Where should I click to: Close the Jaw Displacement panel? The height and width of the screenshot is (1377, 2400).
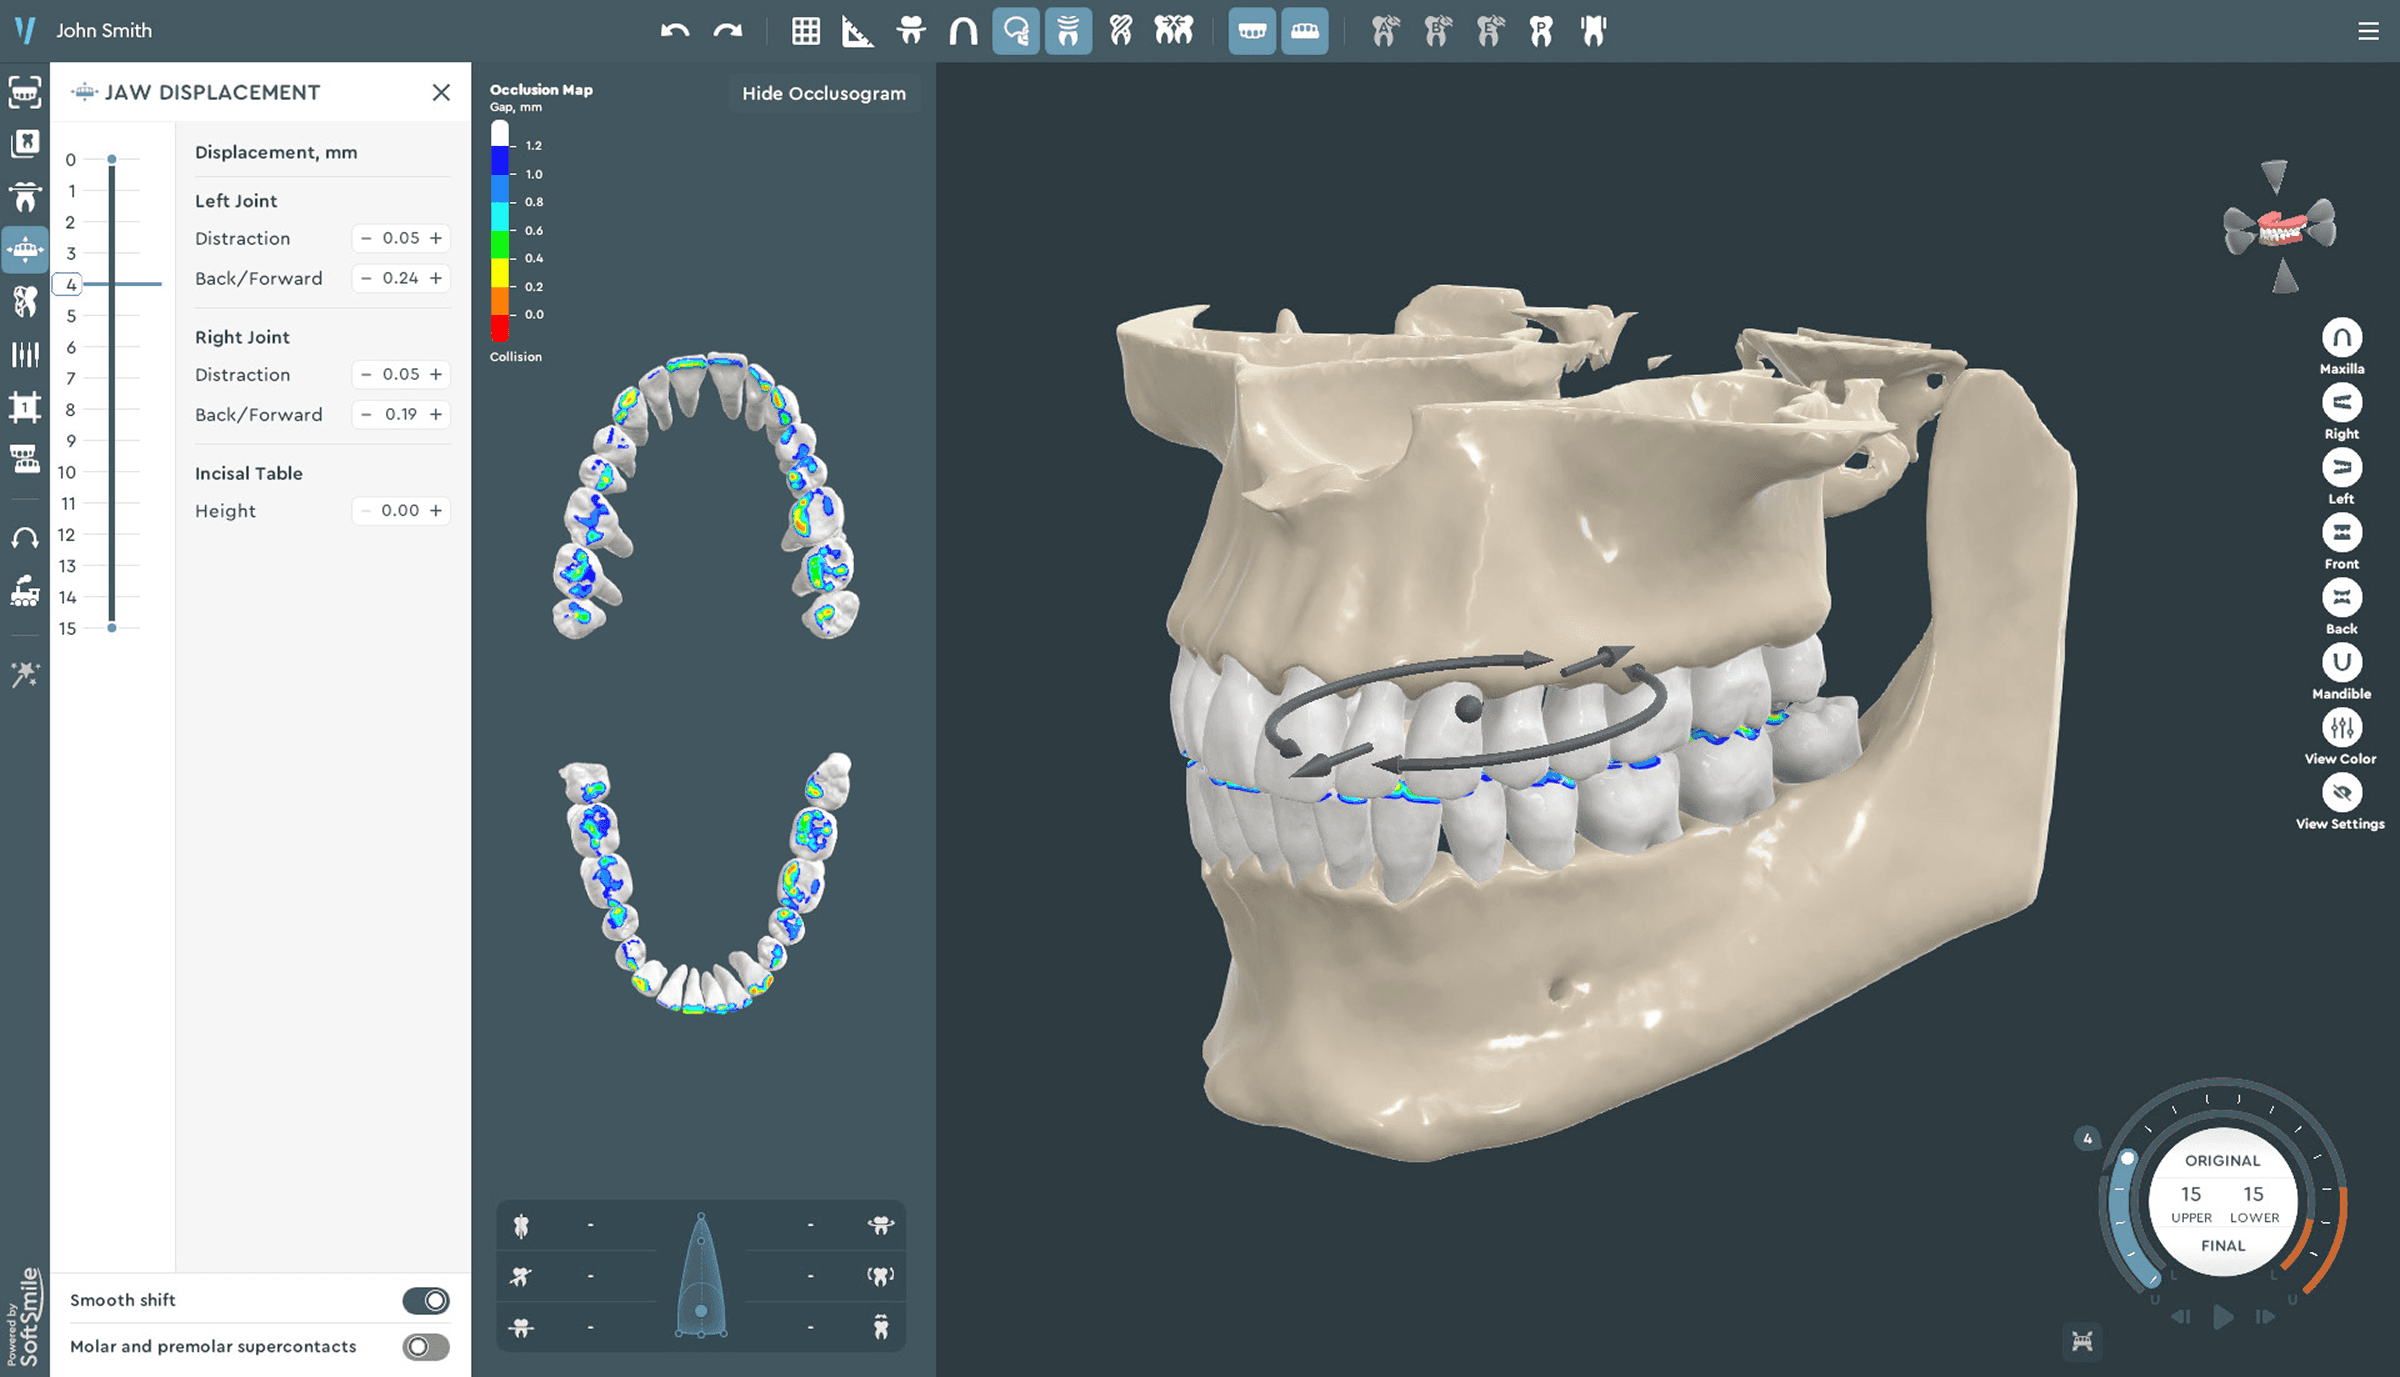tap(441, 92)
